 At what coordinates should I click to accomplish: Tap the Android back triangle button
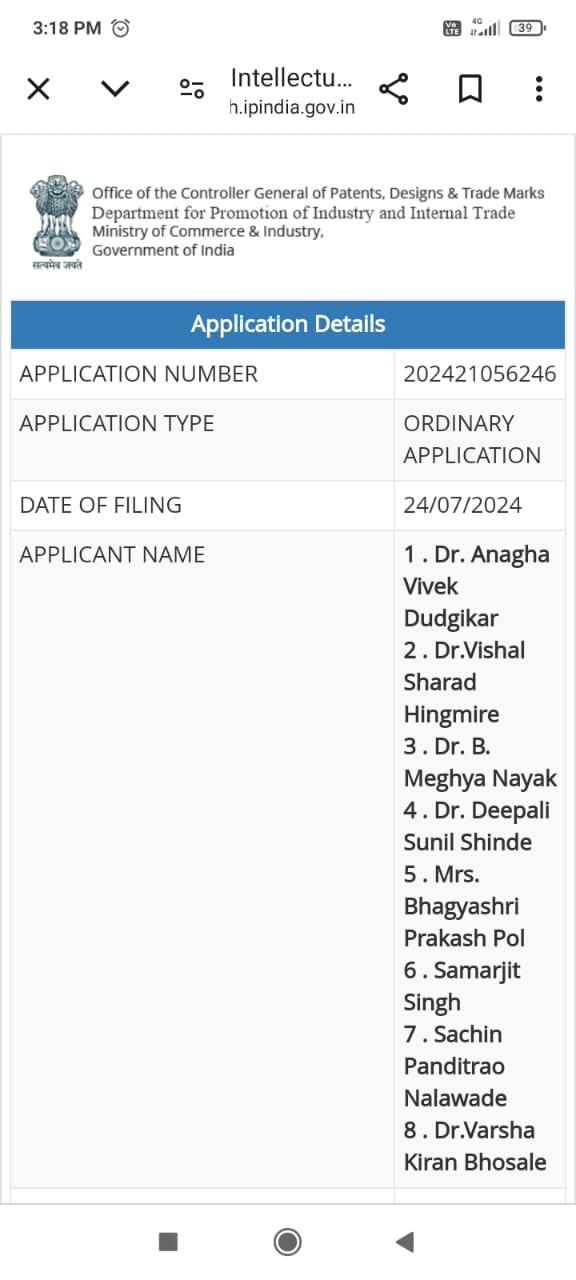[405, 1242]
